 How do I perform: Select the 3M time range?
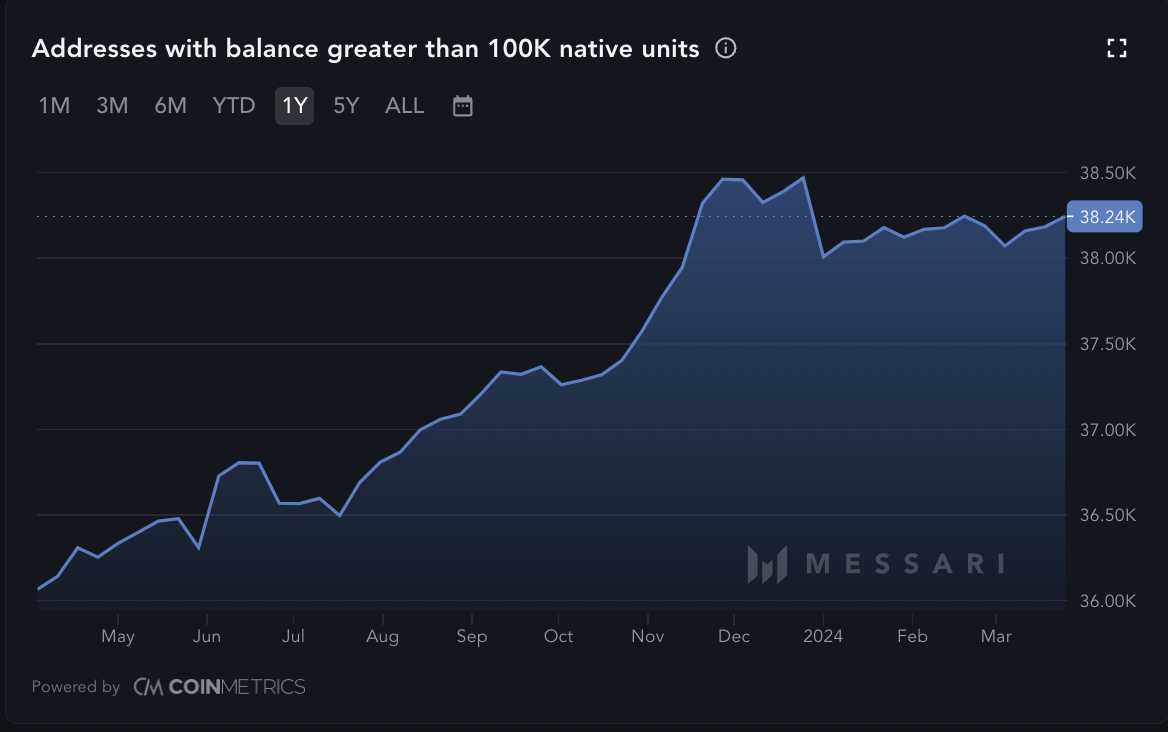[x=112, y=106]
